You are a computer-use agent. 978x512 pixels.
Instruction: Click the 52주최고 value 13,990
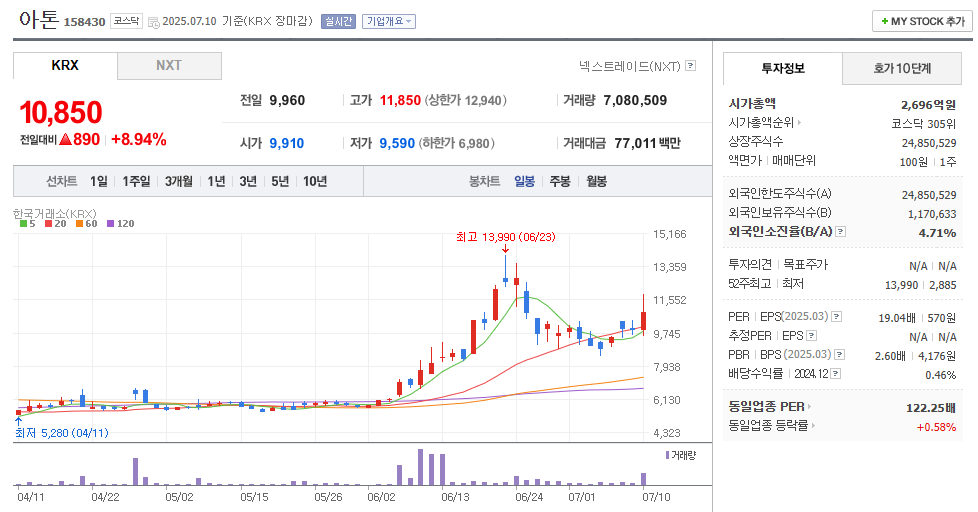pyautogui.click(x=901, y=285)
